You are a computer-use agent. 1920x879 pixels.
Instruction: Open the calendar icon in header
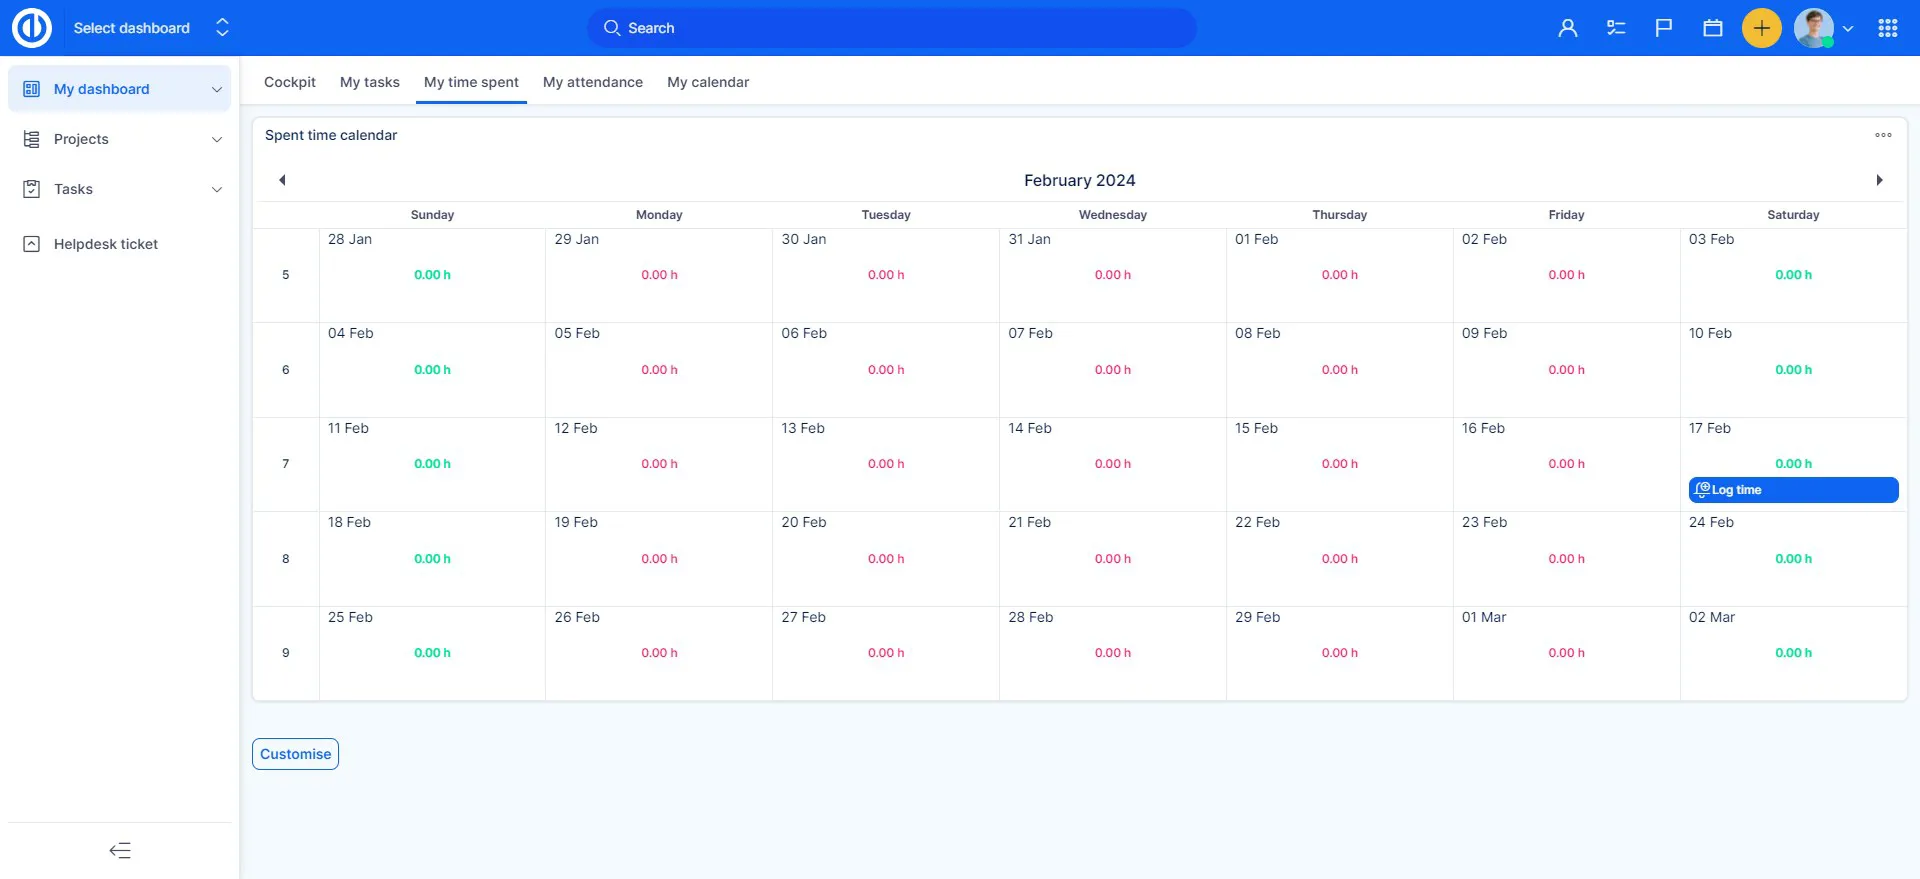(x=1713, y=28)
